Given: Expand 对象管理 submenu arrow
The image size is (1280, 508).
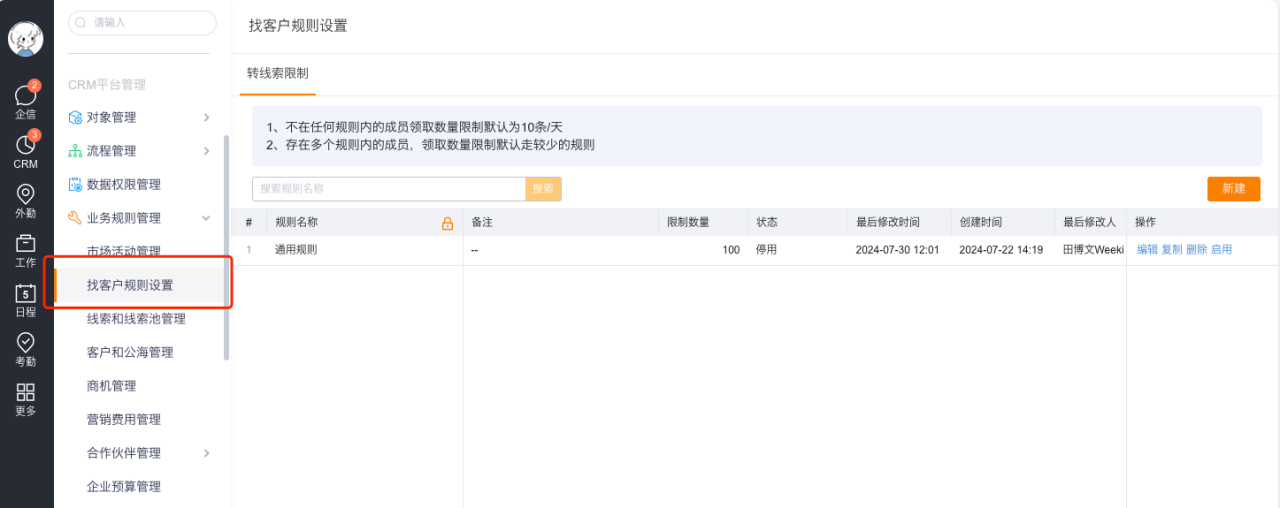Looking at the screenshot, I should click(x=206, y=117).
